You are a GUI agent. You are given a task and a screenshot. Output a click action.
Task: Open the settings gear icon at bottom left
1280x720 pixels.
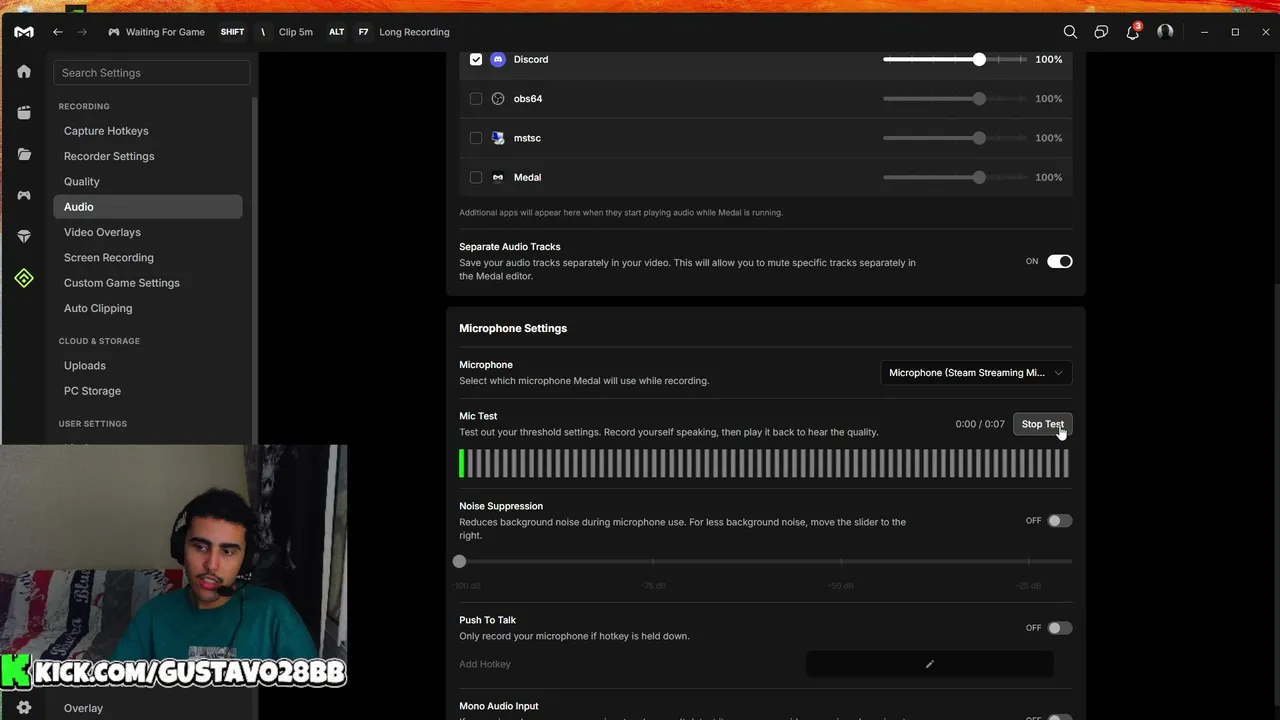pyautogui.click(x=24, y=707)
